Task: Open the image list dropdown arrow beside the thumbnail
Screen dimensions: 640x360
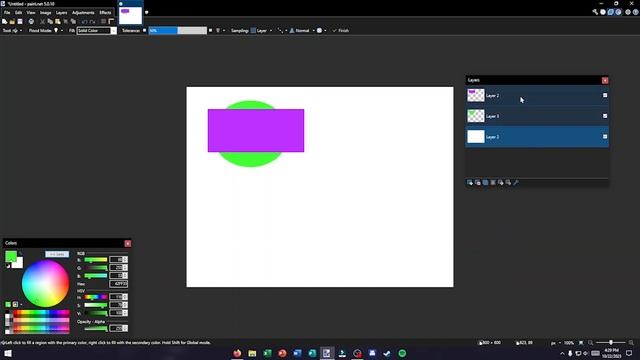Action: point(147,12)
